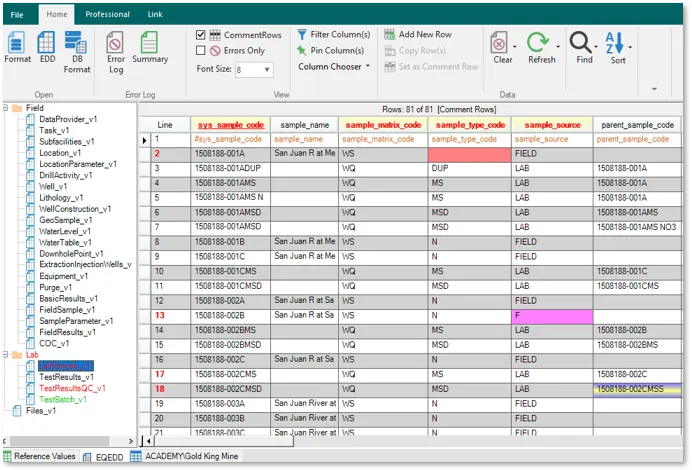Switch to the Professional ribbon tab
Screen dimensions: 692x470
click(x=107, y=14)
